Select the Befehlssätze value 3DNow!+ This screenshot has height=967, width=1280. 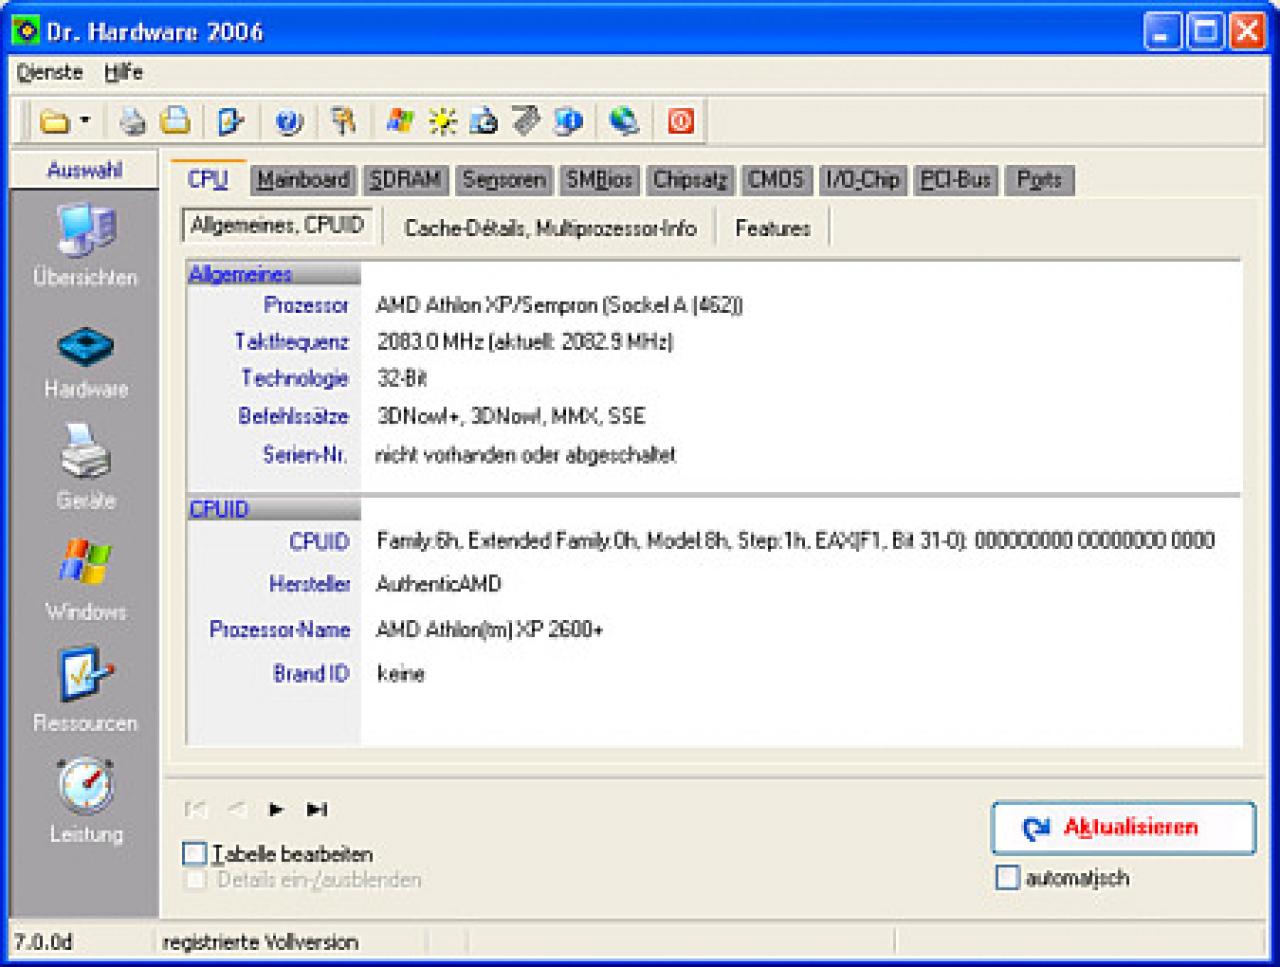click(x=511, y=416)
